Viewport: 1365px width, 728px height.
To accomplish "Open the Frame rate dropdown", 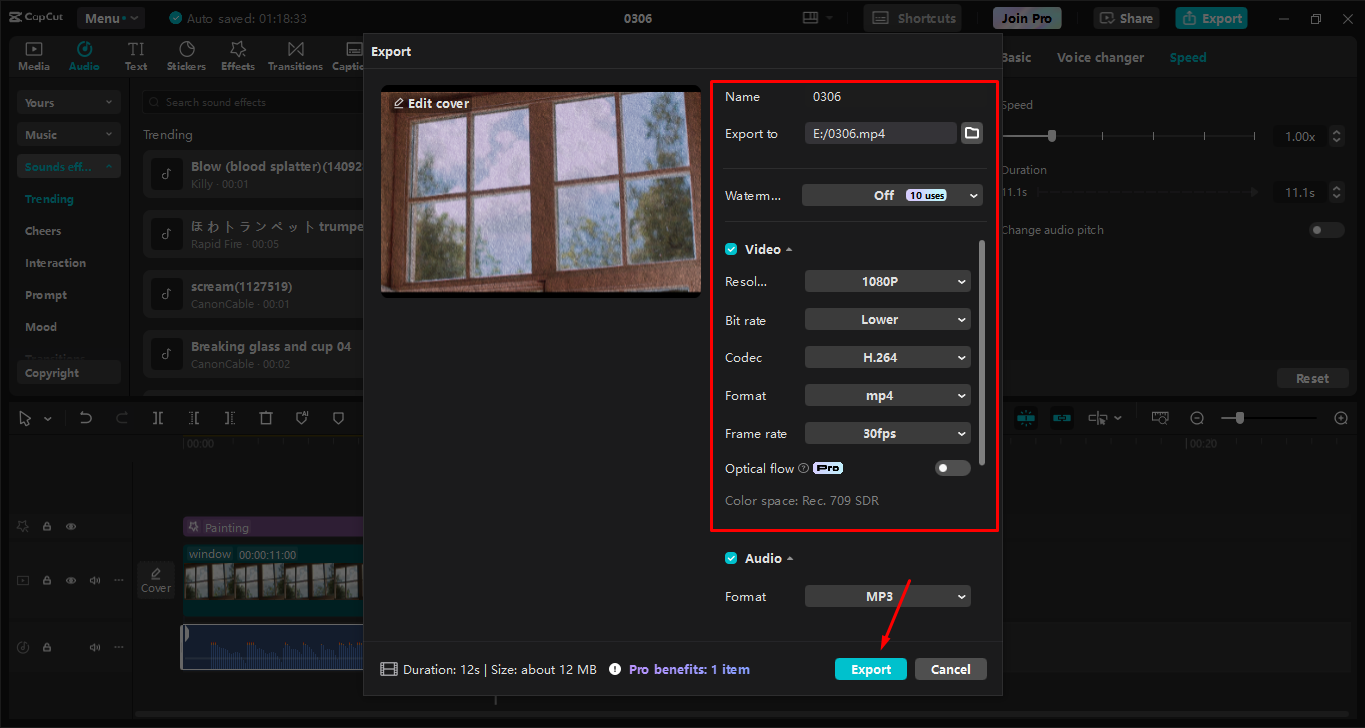I will point(887,433).
